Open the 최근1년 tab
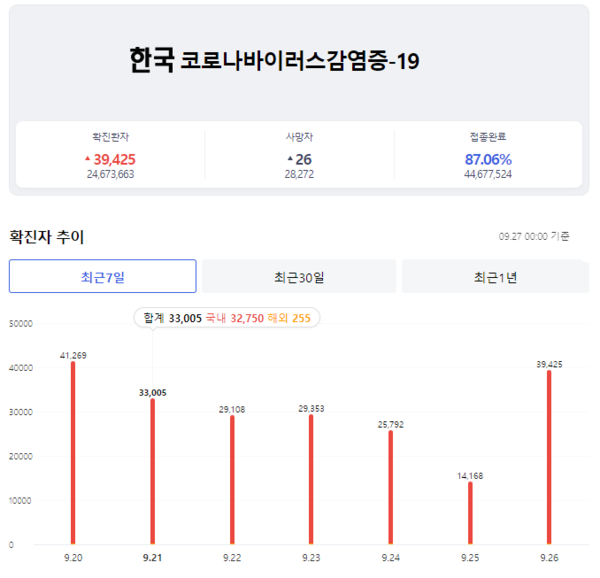The width and height of the screenshot is (600, 578). click(x=495, y=276)
